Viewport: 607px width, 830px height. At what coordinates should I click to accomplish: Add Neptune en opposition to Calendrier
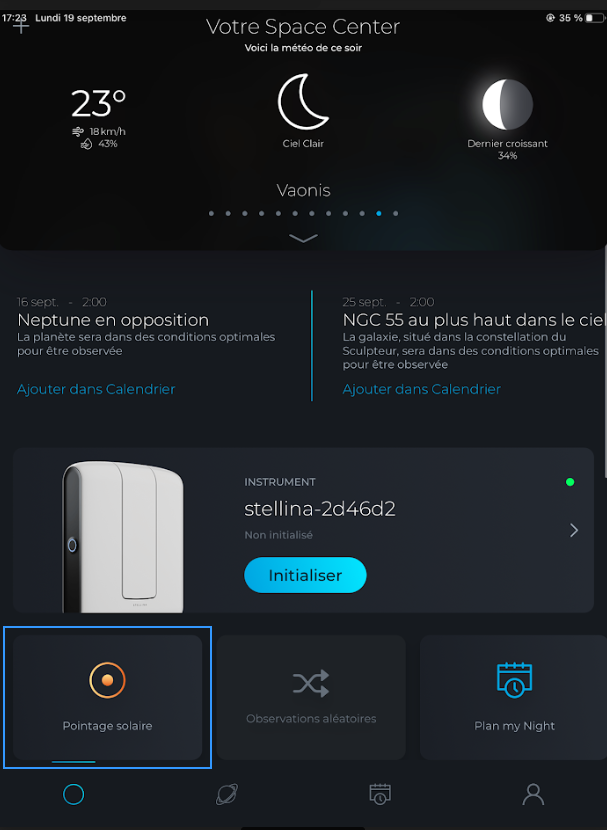point(96,389)
